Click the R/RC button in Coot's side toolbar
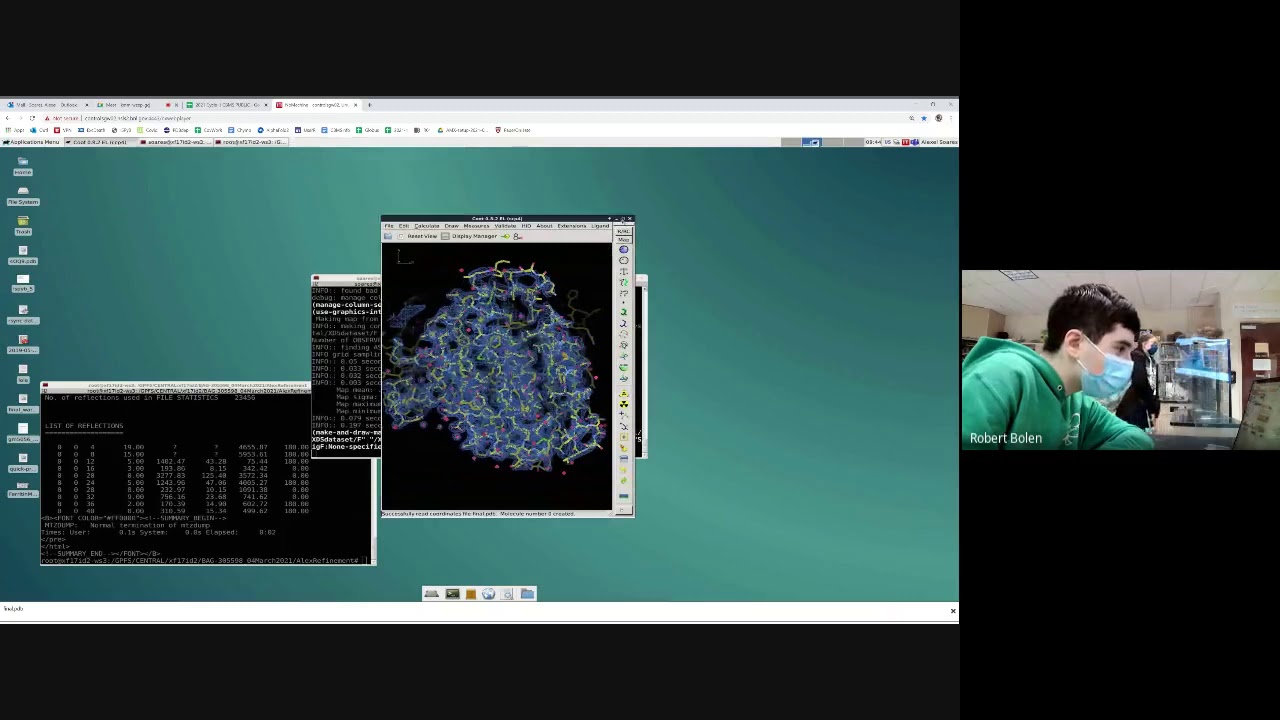 pos(624,231)
